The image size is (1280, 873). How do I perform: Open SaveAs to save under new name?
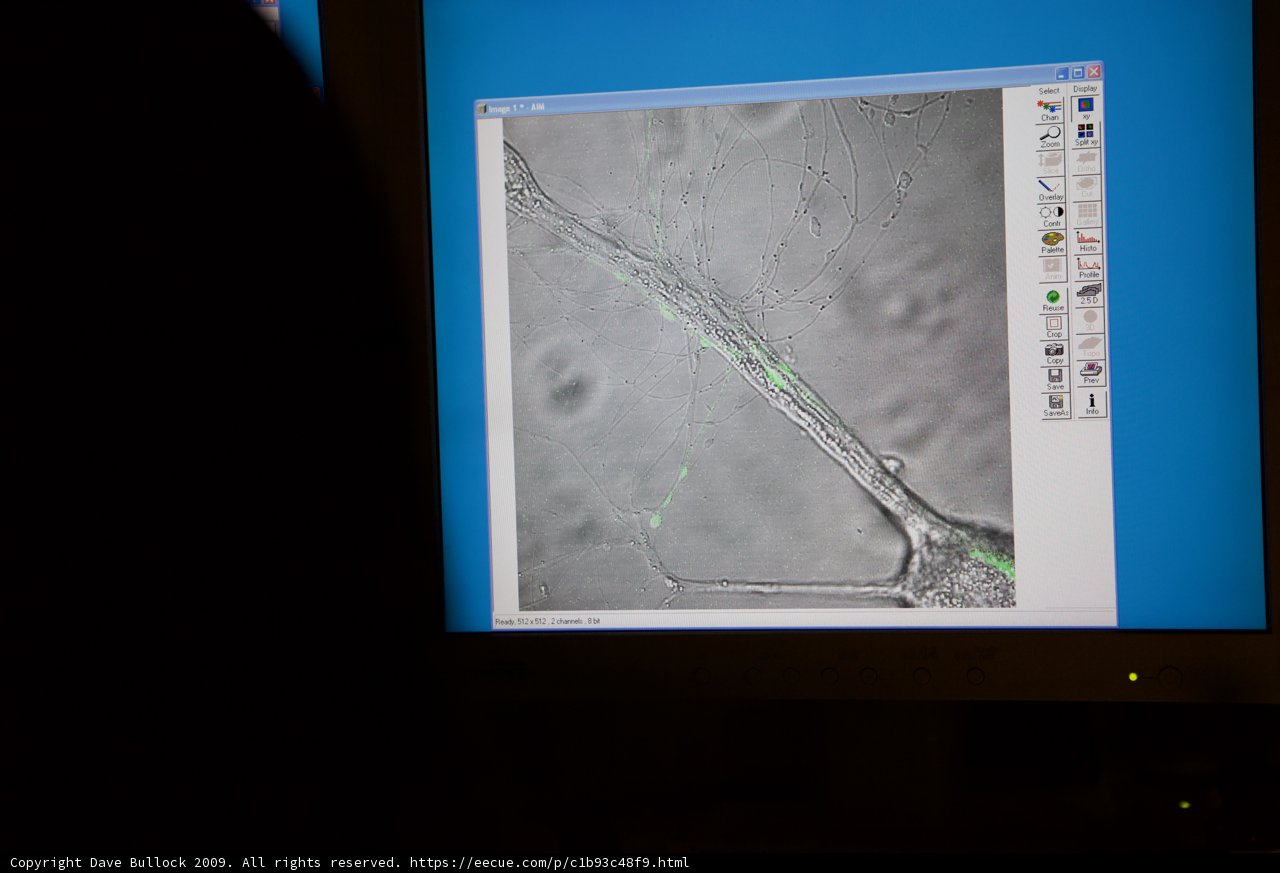[1056, 404]
